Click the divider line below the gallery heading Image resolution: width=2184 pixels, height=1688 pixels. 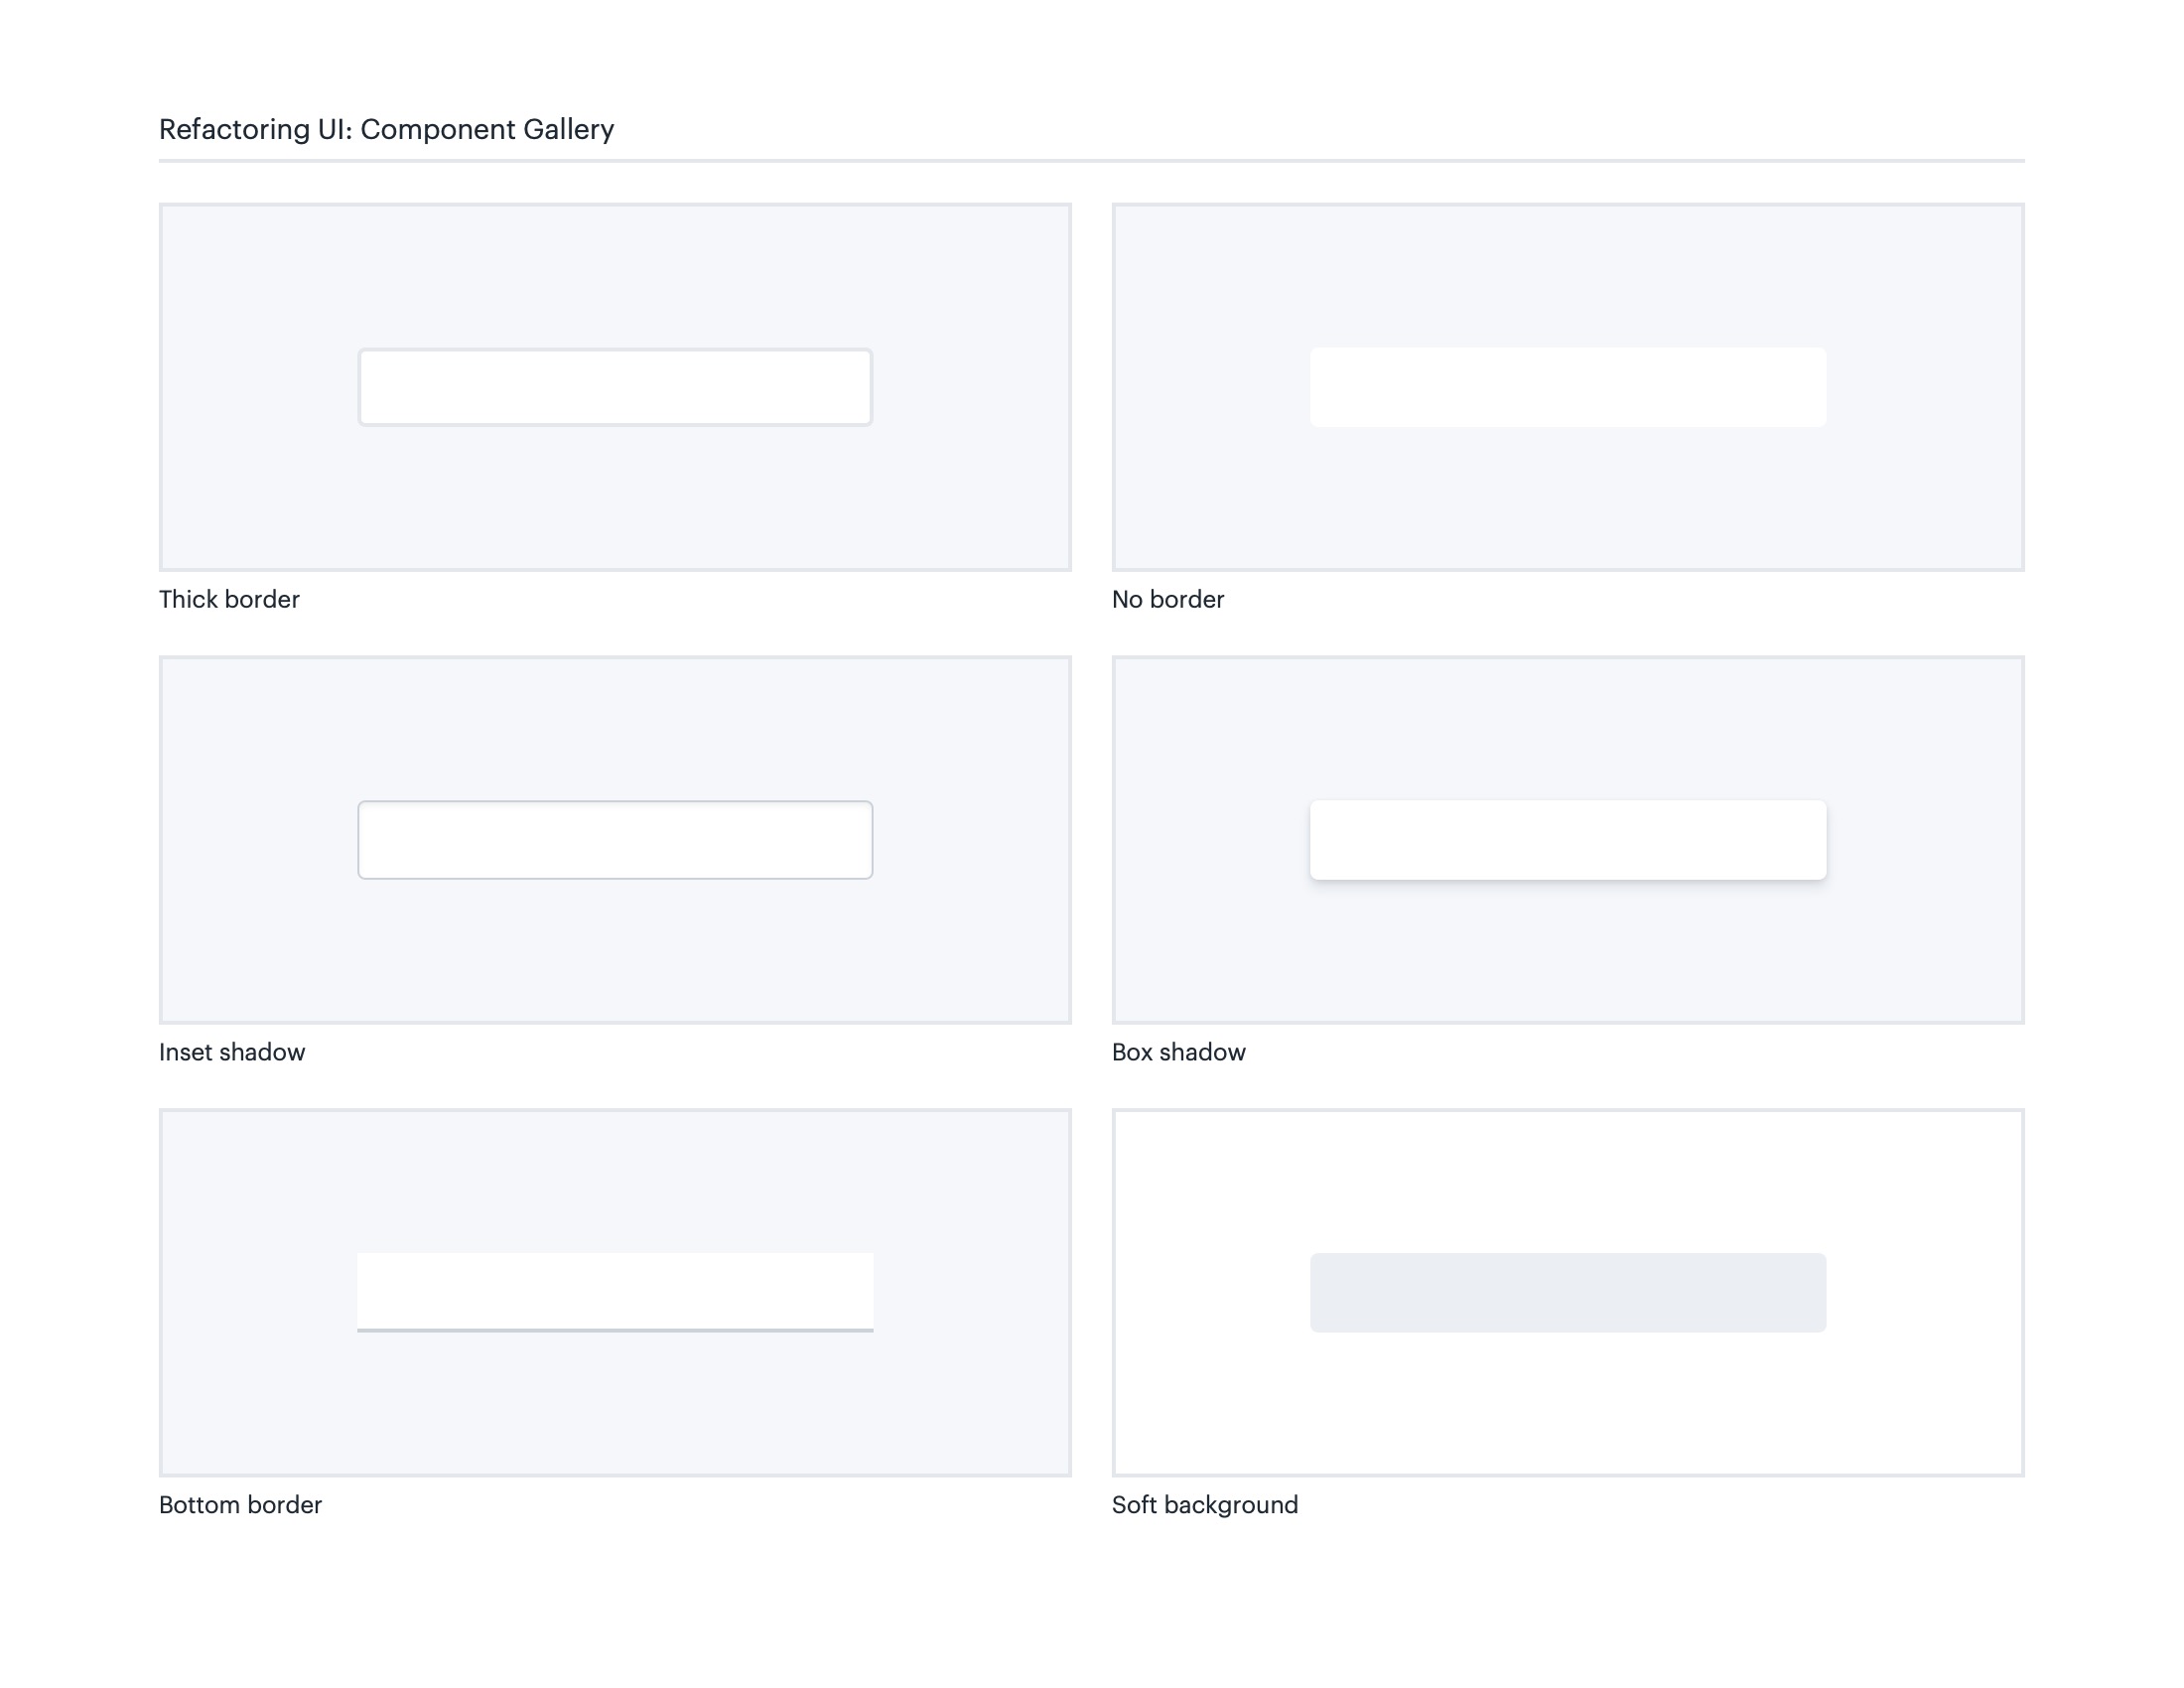pyautogui.click(x=1091, y=160)
